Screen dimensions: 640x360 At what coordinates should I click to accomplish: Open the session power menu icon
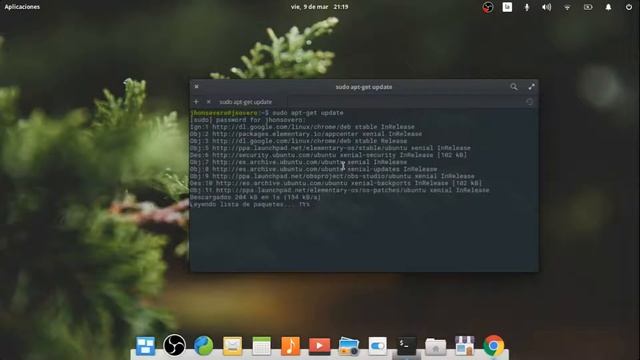(629, 7)
